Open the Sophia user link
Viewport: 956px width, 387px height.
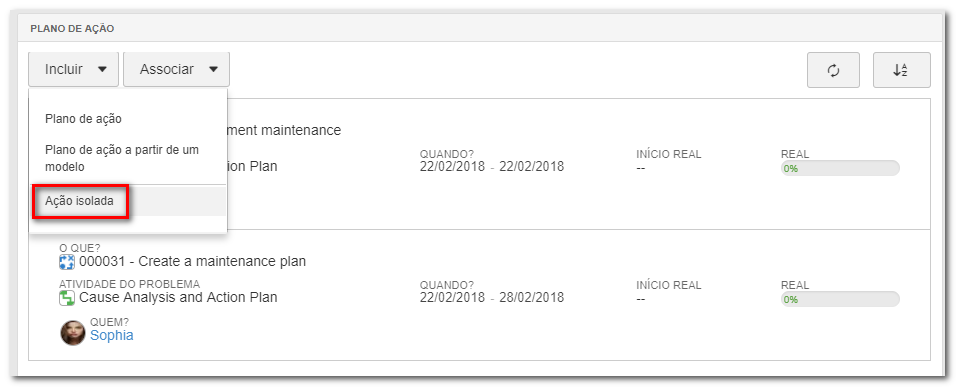(112, 335)
